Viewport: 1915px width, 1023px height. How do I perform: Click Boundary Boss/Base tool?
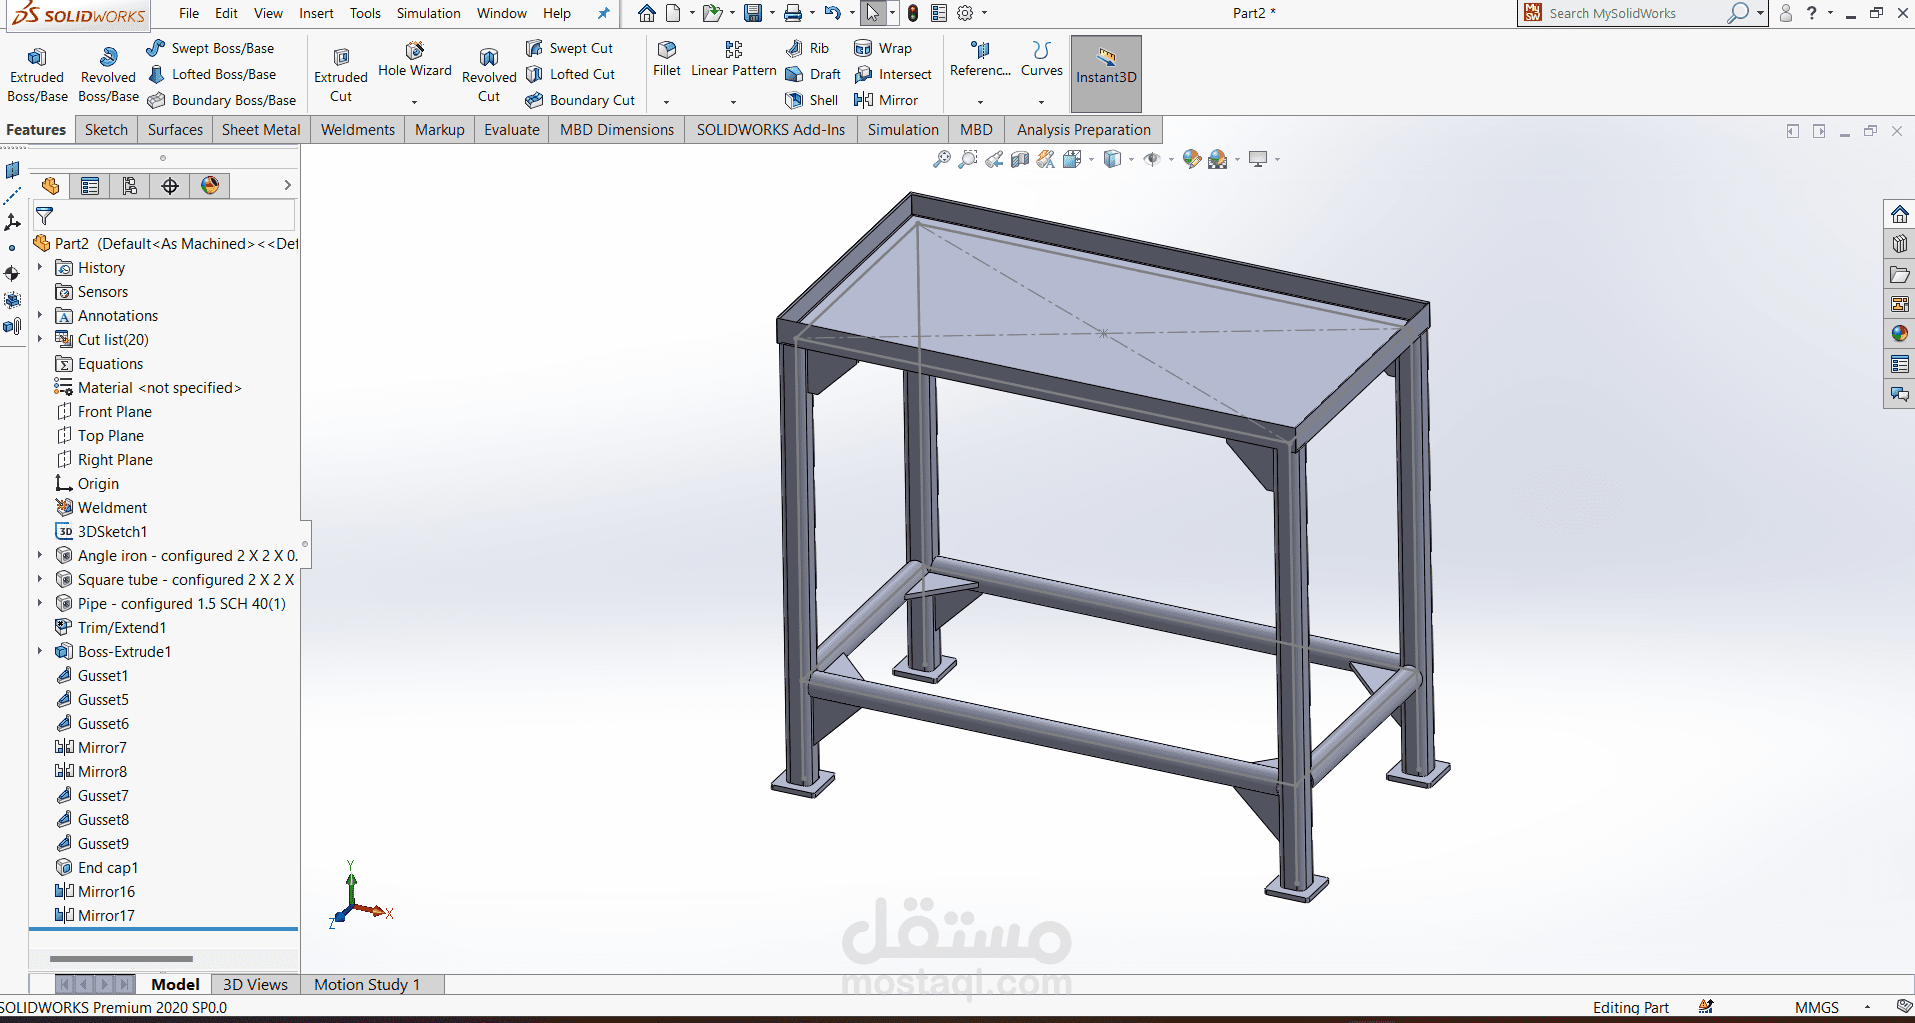[222, 100]
